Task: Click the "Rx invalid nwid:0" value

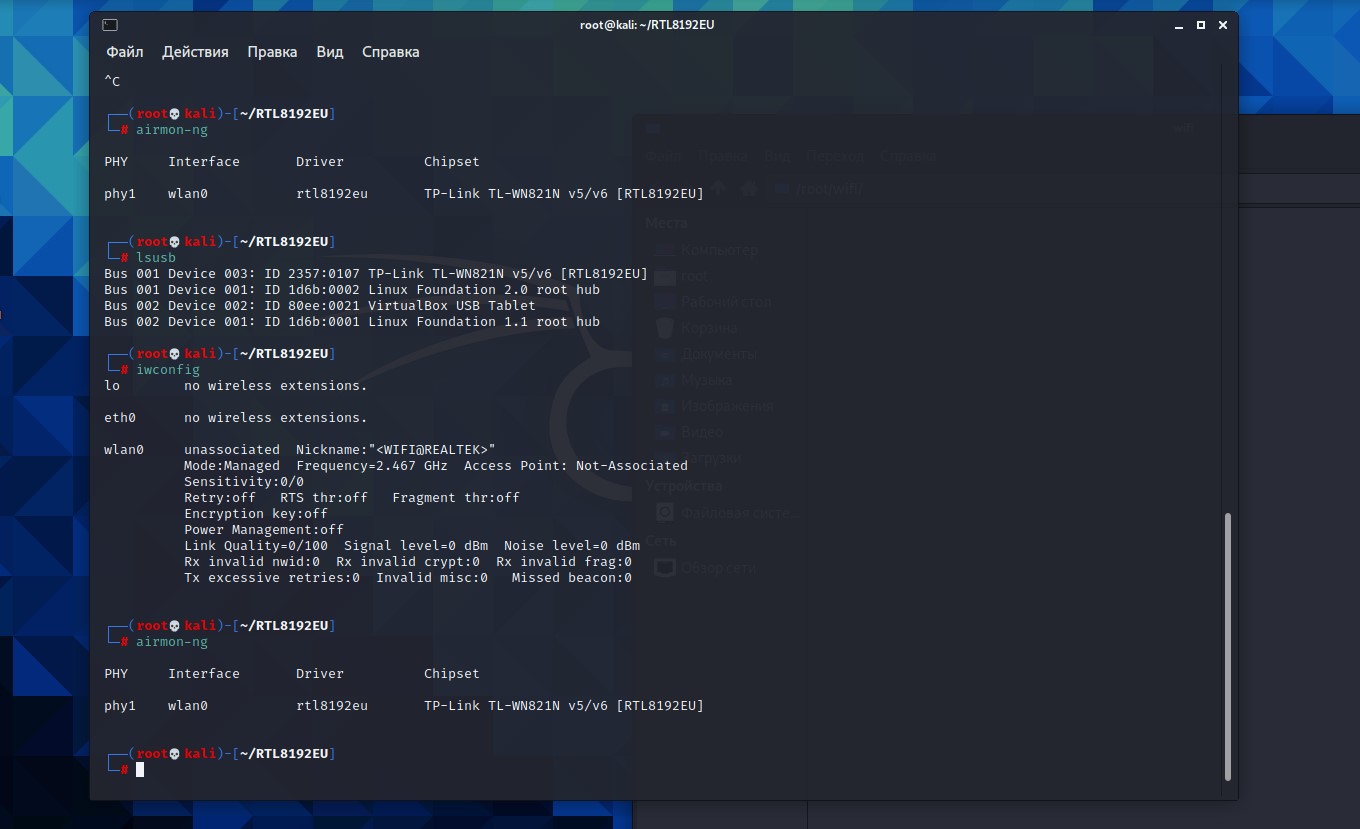Action: (252, 562)
